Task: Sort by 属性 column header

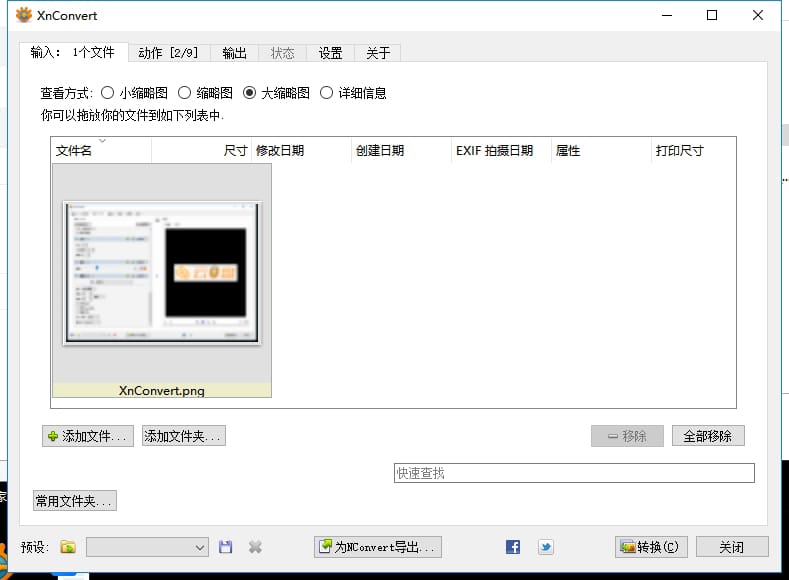Action: (x=601, y=150)
